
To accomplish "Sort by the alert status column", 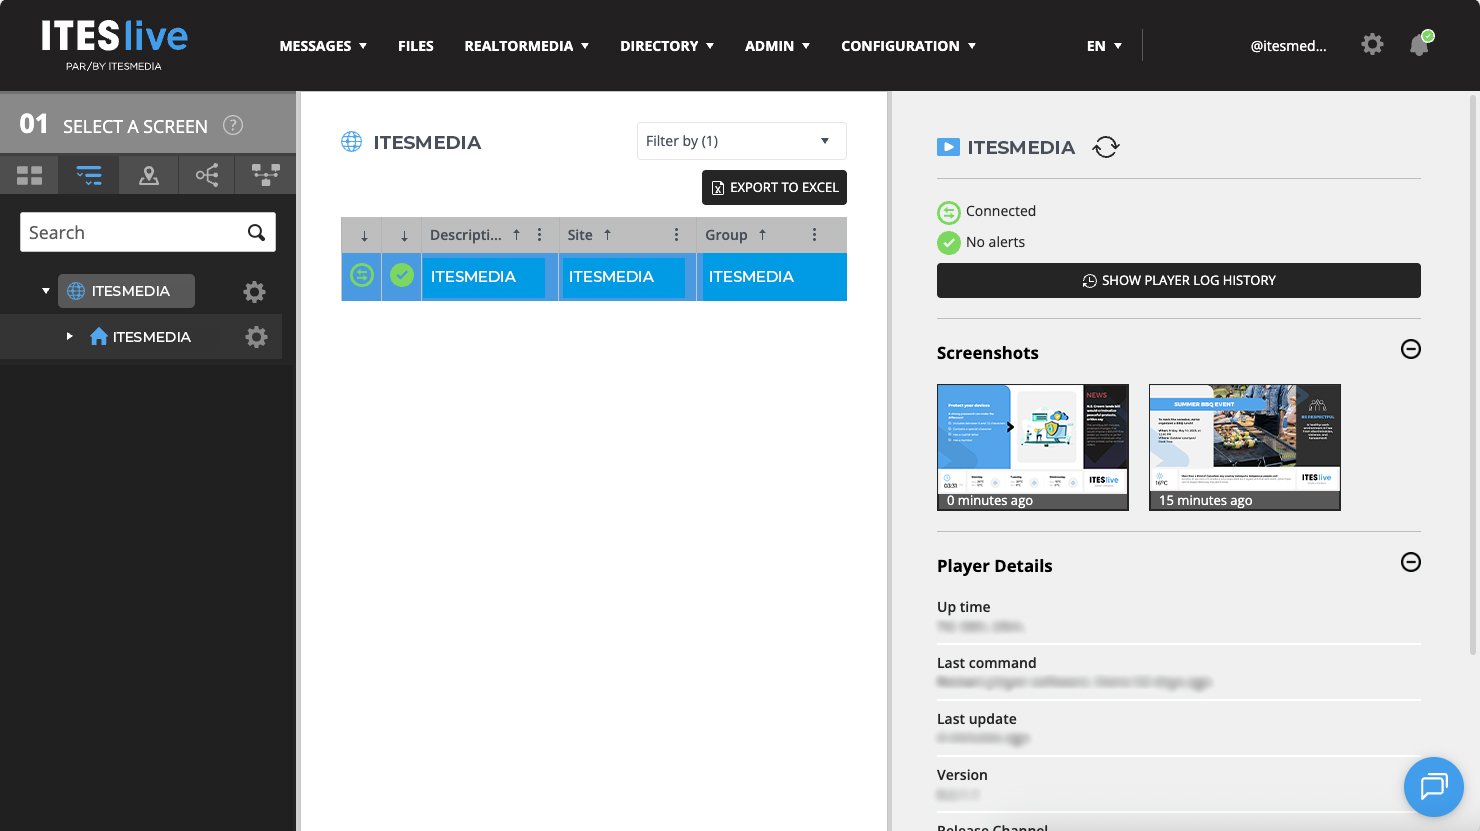I will click(402, 235).
